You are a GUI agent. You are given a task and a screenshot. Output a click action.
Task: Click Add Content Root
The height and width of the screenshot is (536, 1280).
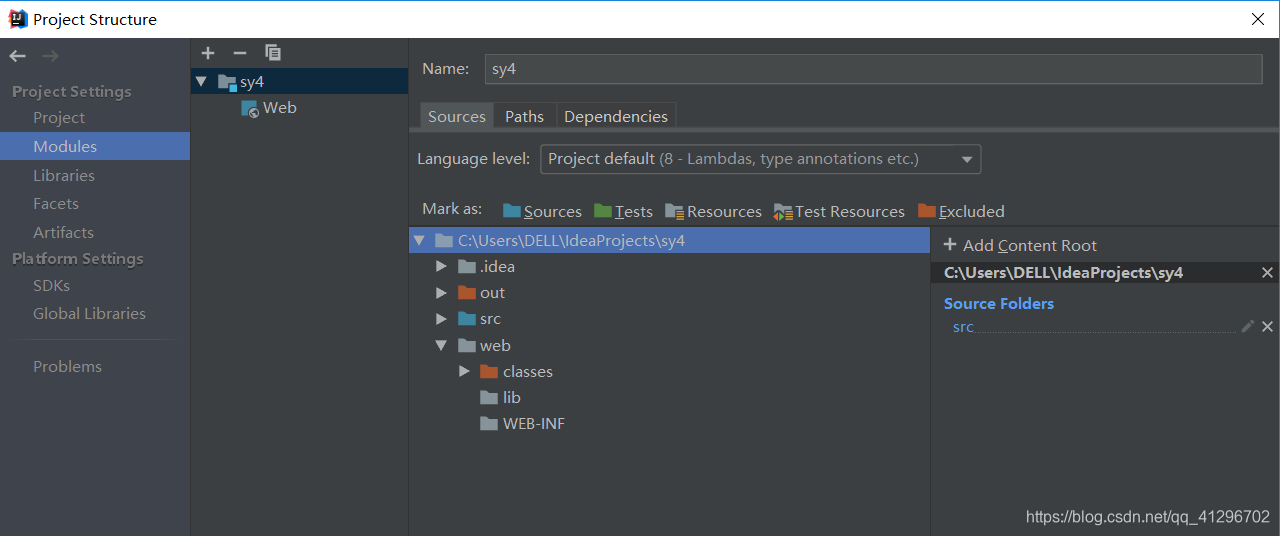coord(1020,245)
